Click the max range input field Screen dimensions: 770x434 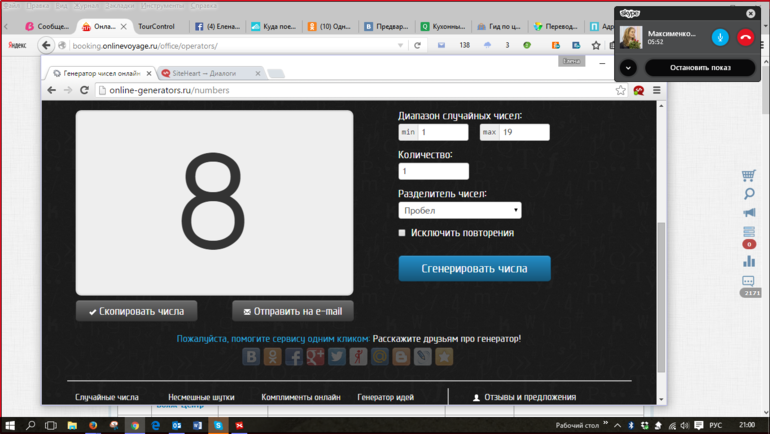[x=523, y=132]
